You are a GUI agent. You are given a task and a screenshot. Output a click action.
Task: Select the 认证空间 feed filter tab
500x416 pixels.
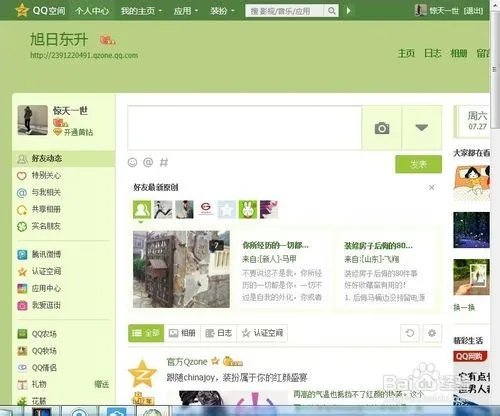click(262, 333)
